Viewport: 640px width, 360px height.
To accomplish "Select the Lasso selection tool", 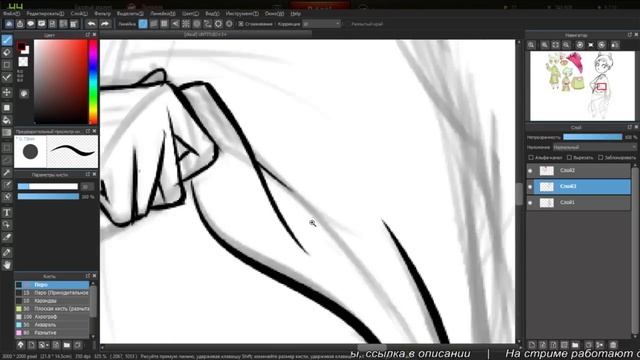I will [7, 160].
